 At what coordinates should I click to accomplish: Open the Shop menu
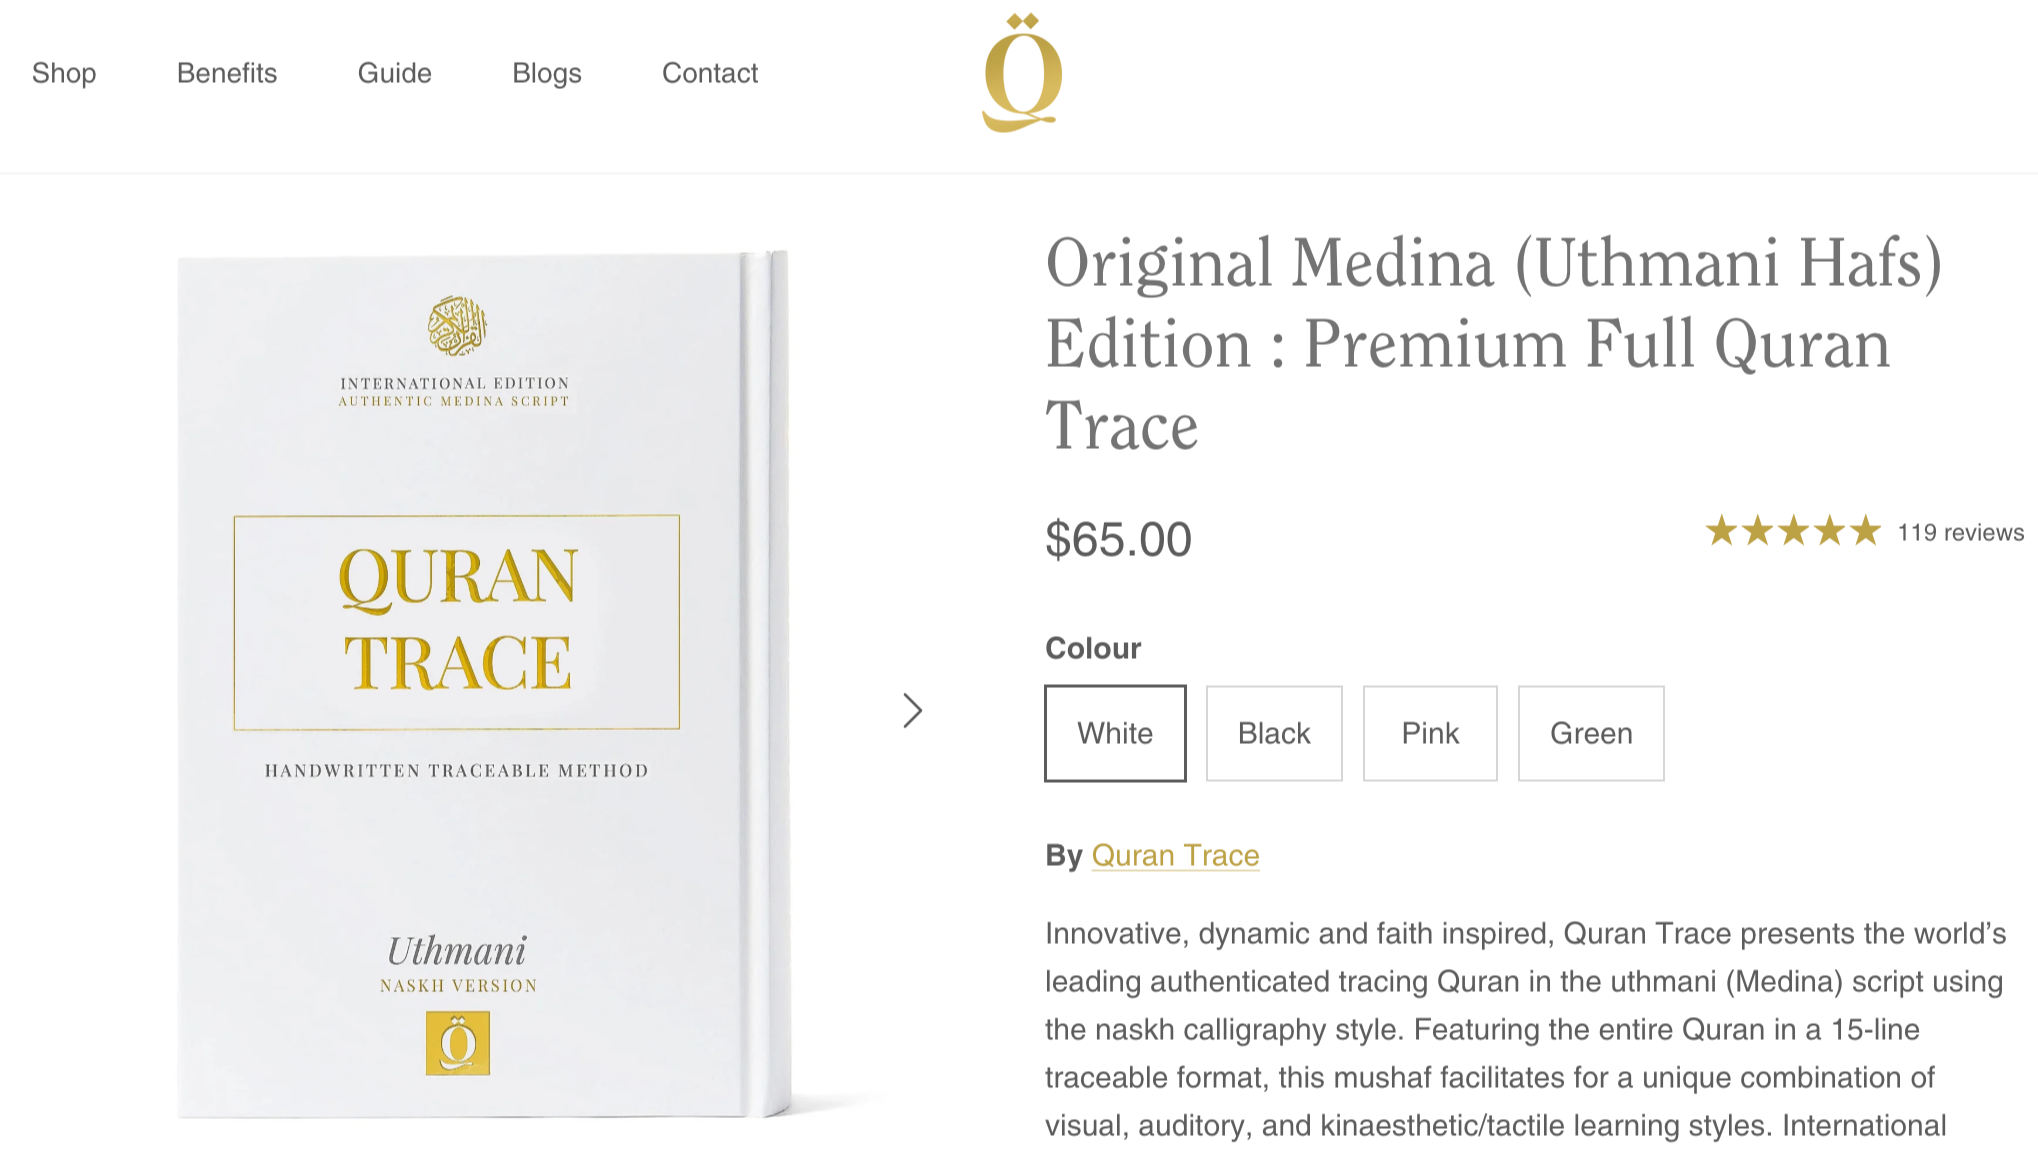click(64, 73)
